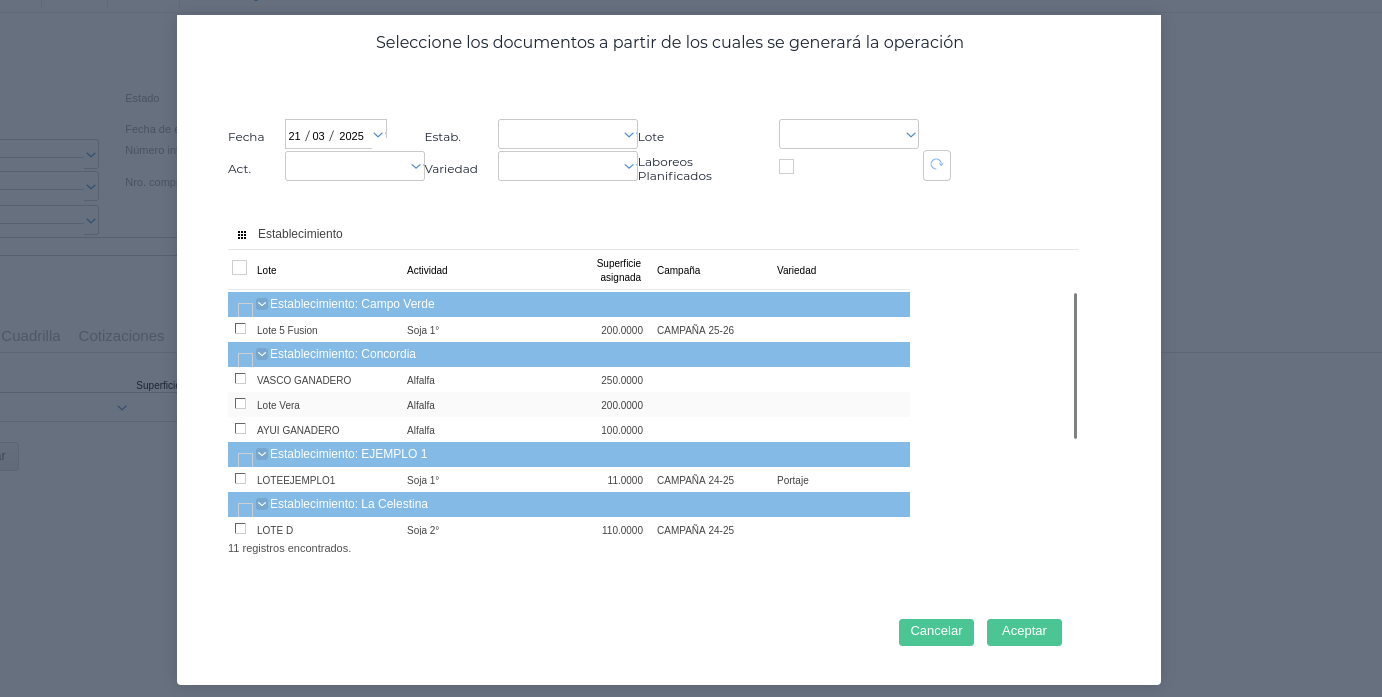Image resolution: width=1382 pixels, height=697 pixels.
Task: Collapse the Establecimiento: Campo Verde group
Action: pos(262,304)
